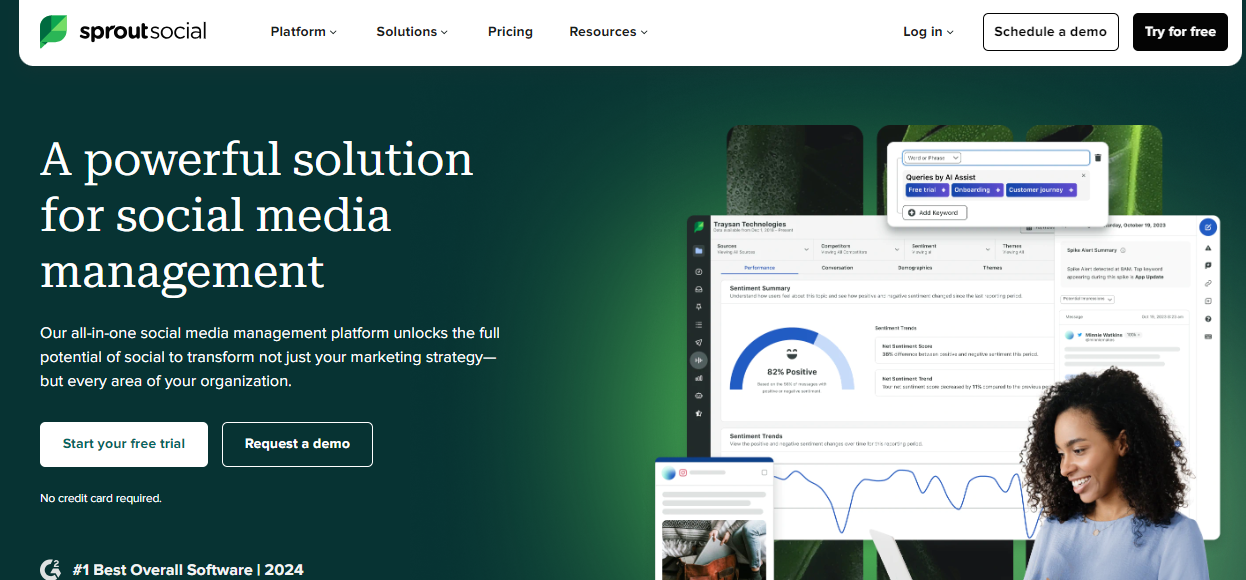Click the Start your free trial button
Viewport: 1246px width, 580px height.
point(124,444)
